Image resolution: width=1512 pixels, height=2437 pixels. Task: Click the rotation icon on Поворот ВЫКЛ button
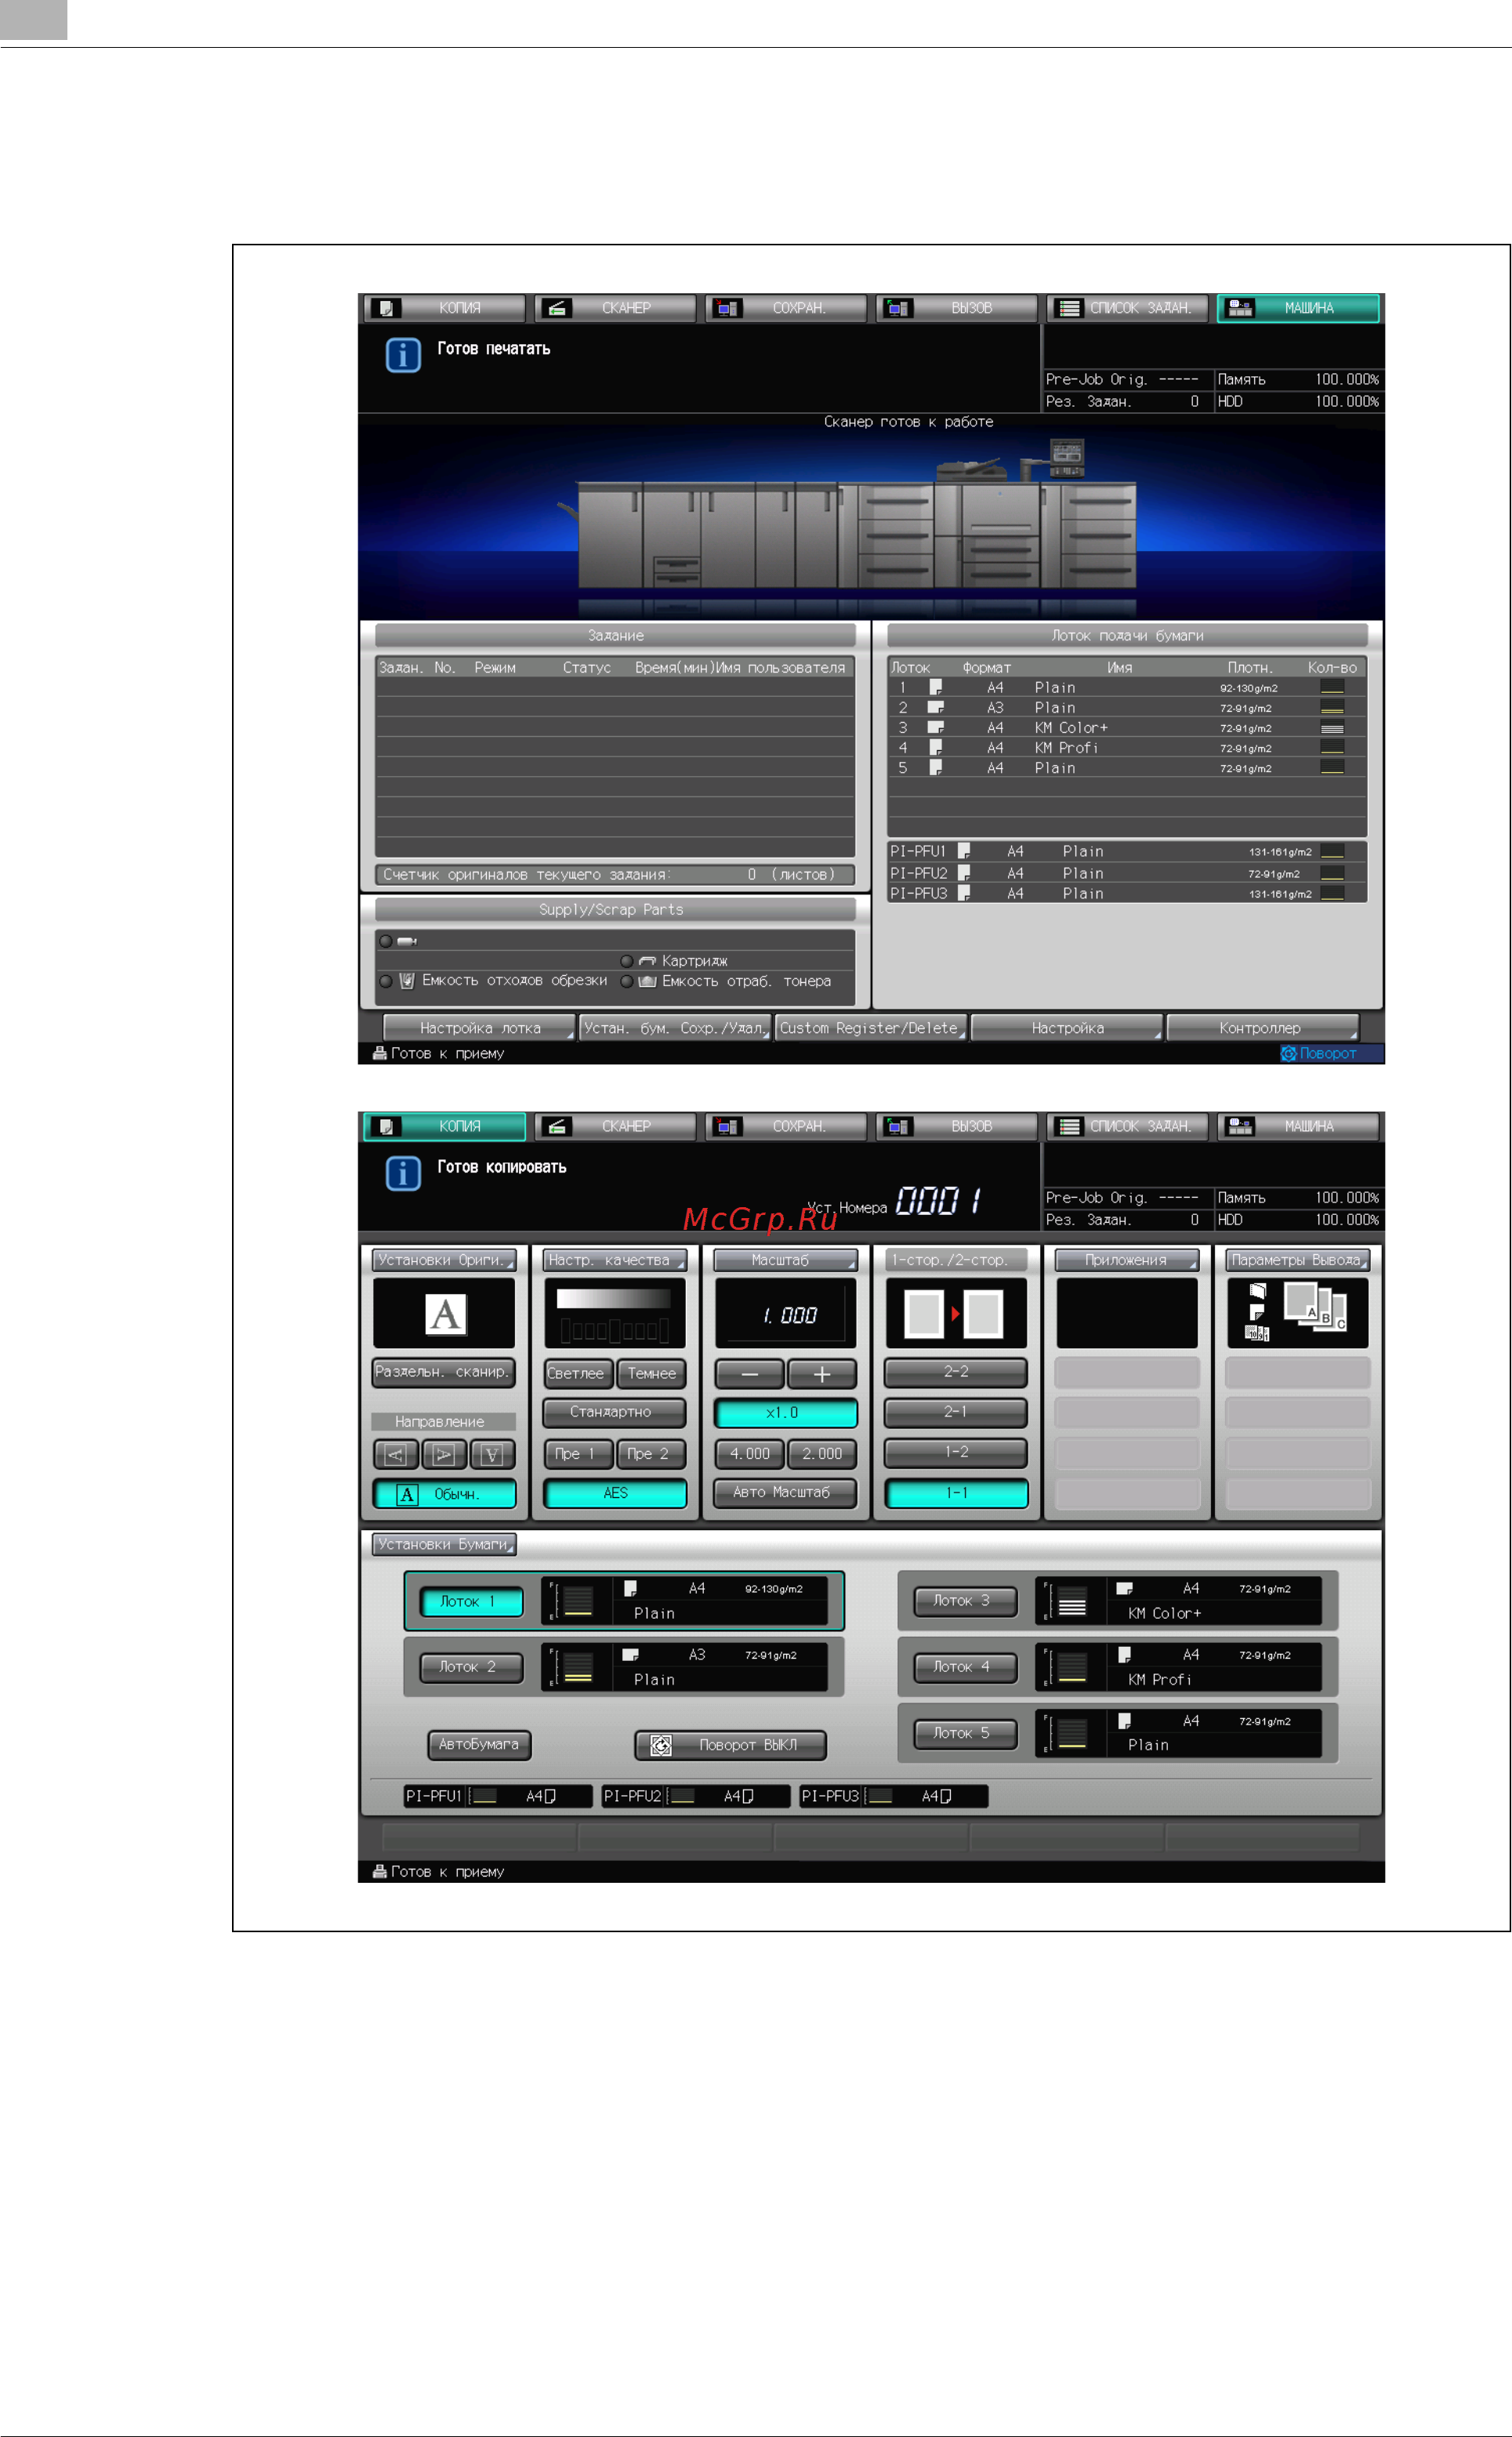(661, 1745)
